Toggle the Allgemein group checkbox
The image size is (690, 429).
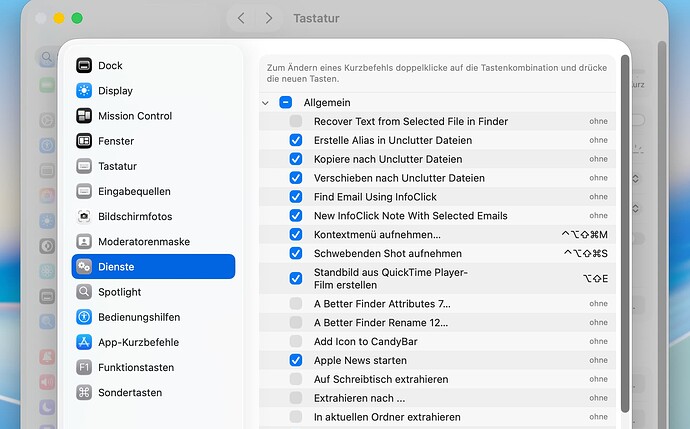coord(286,102)
